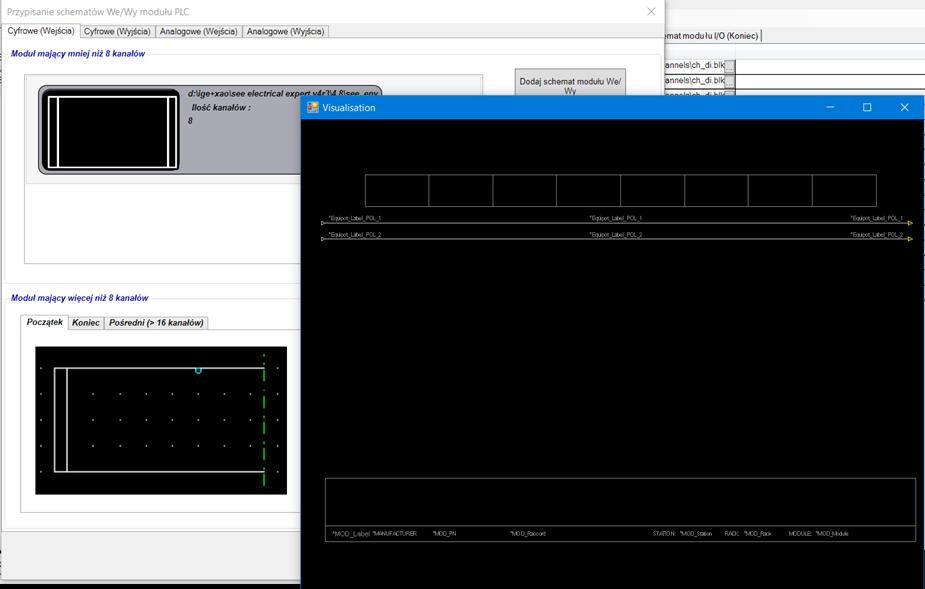Click the RACK: label in Visualisation
Viewport: 925px width, 589px height.
(732, 534)
